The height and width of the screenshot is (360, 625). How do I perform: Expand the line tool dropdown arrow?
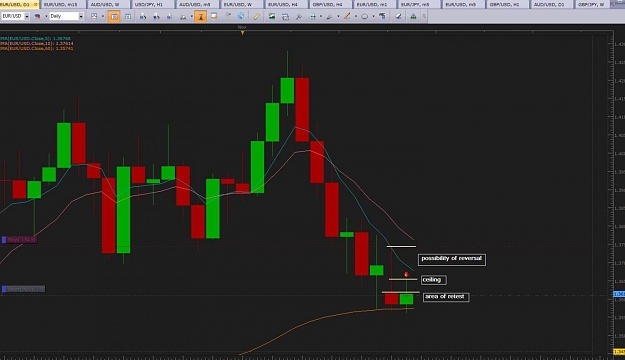356,16
